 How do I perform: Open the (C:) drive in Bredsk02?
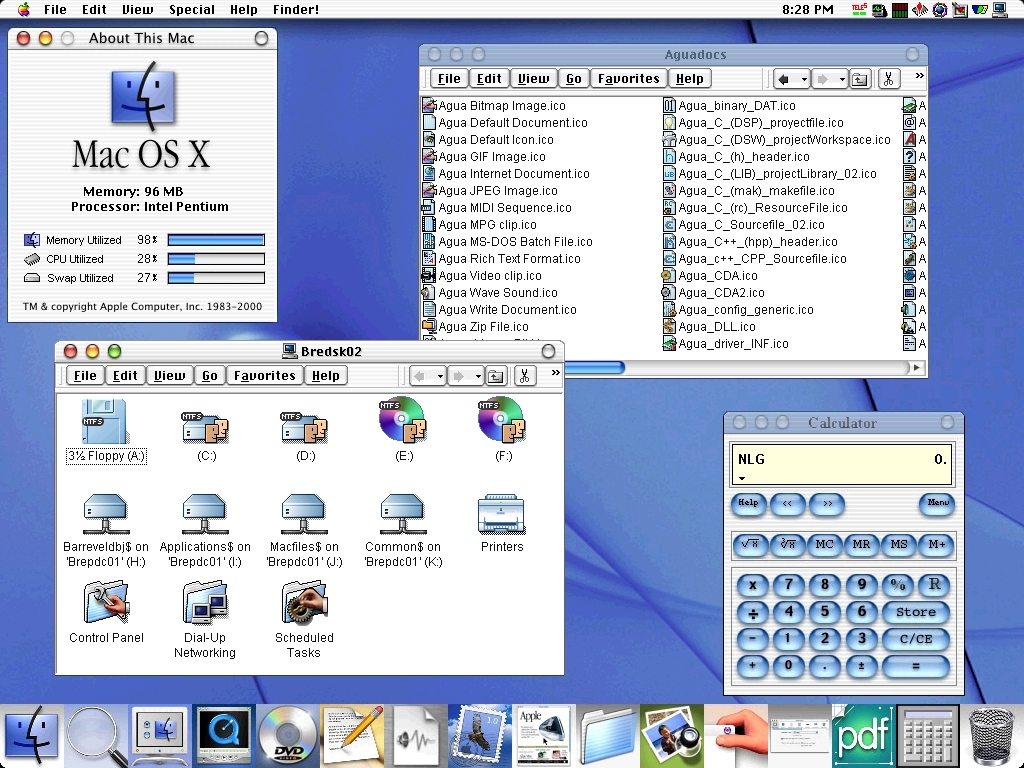point(206,428)
